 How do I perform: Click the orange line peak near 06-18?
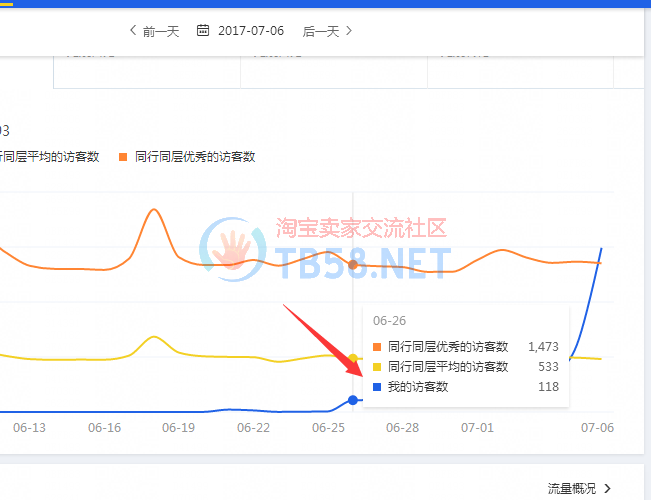[153, 210]
